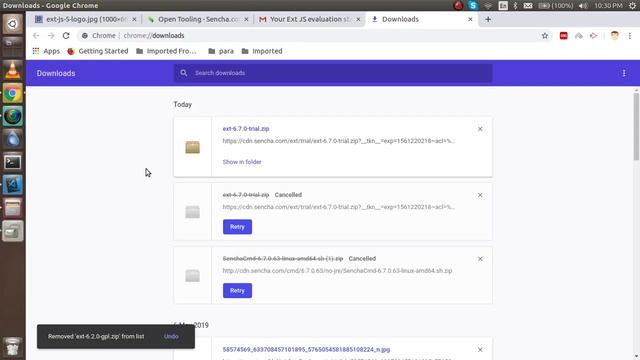Click the SenchaCmd cdn.sencha.com URL link
Viewport: 640px width, 360px height.
click(x=337, y=271)
